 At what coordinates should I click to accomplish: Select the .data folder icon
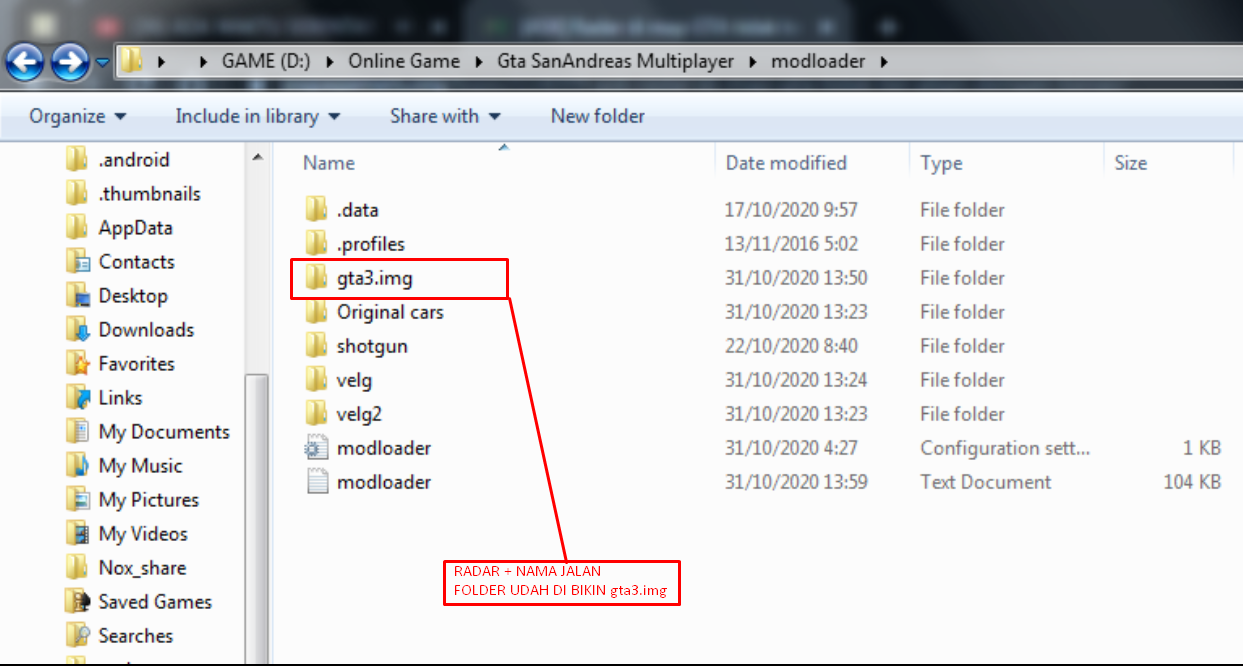[x=316, y=210]
